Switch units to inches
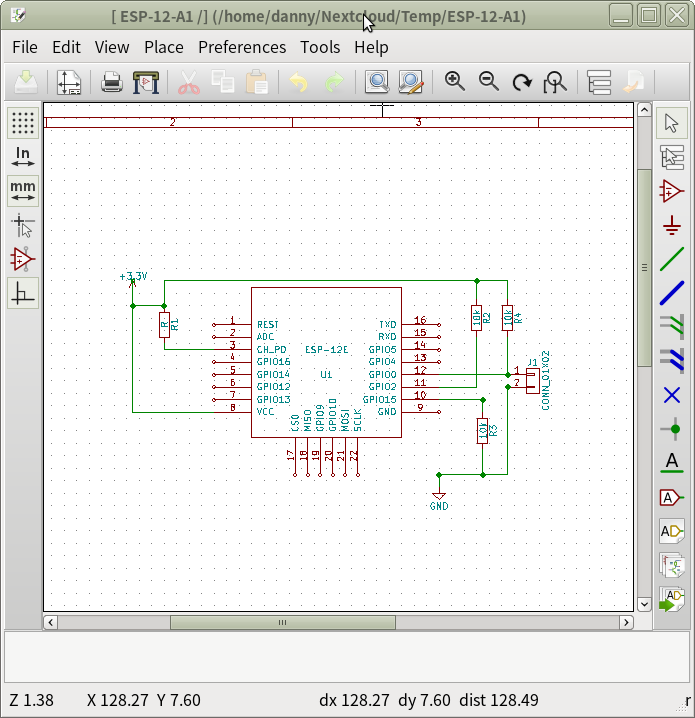Viewport: 695px width, 718px height. coord(23,157)
